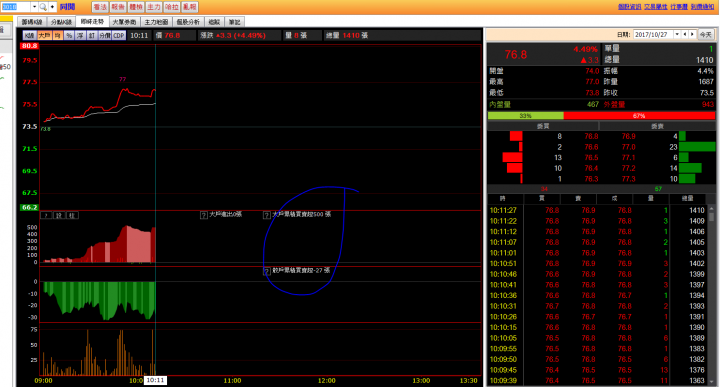Go to previous date with left arrow

tap(685, 34)
